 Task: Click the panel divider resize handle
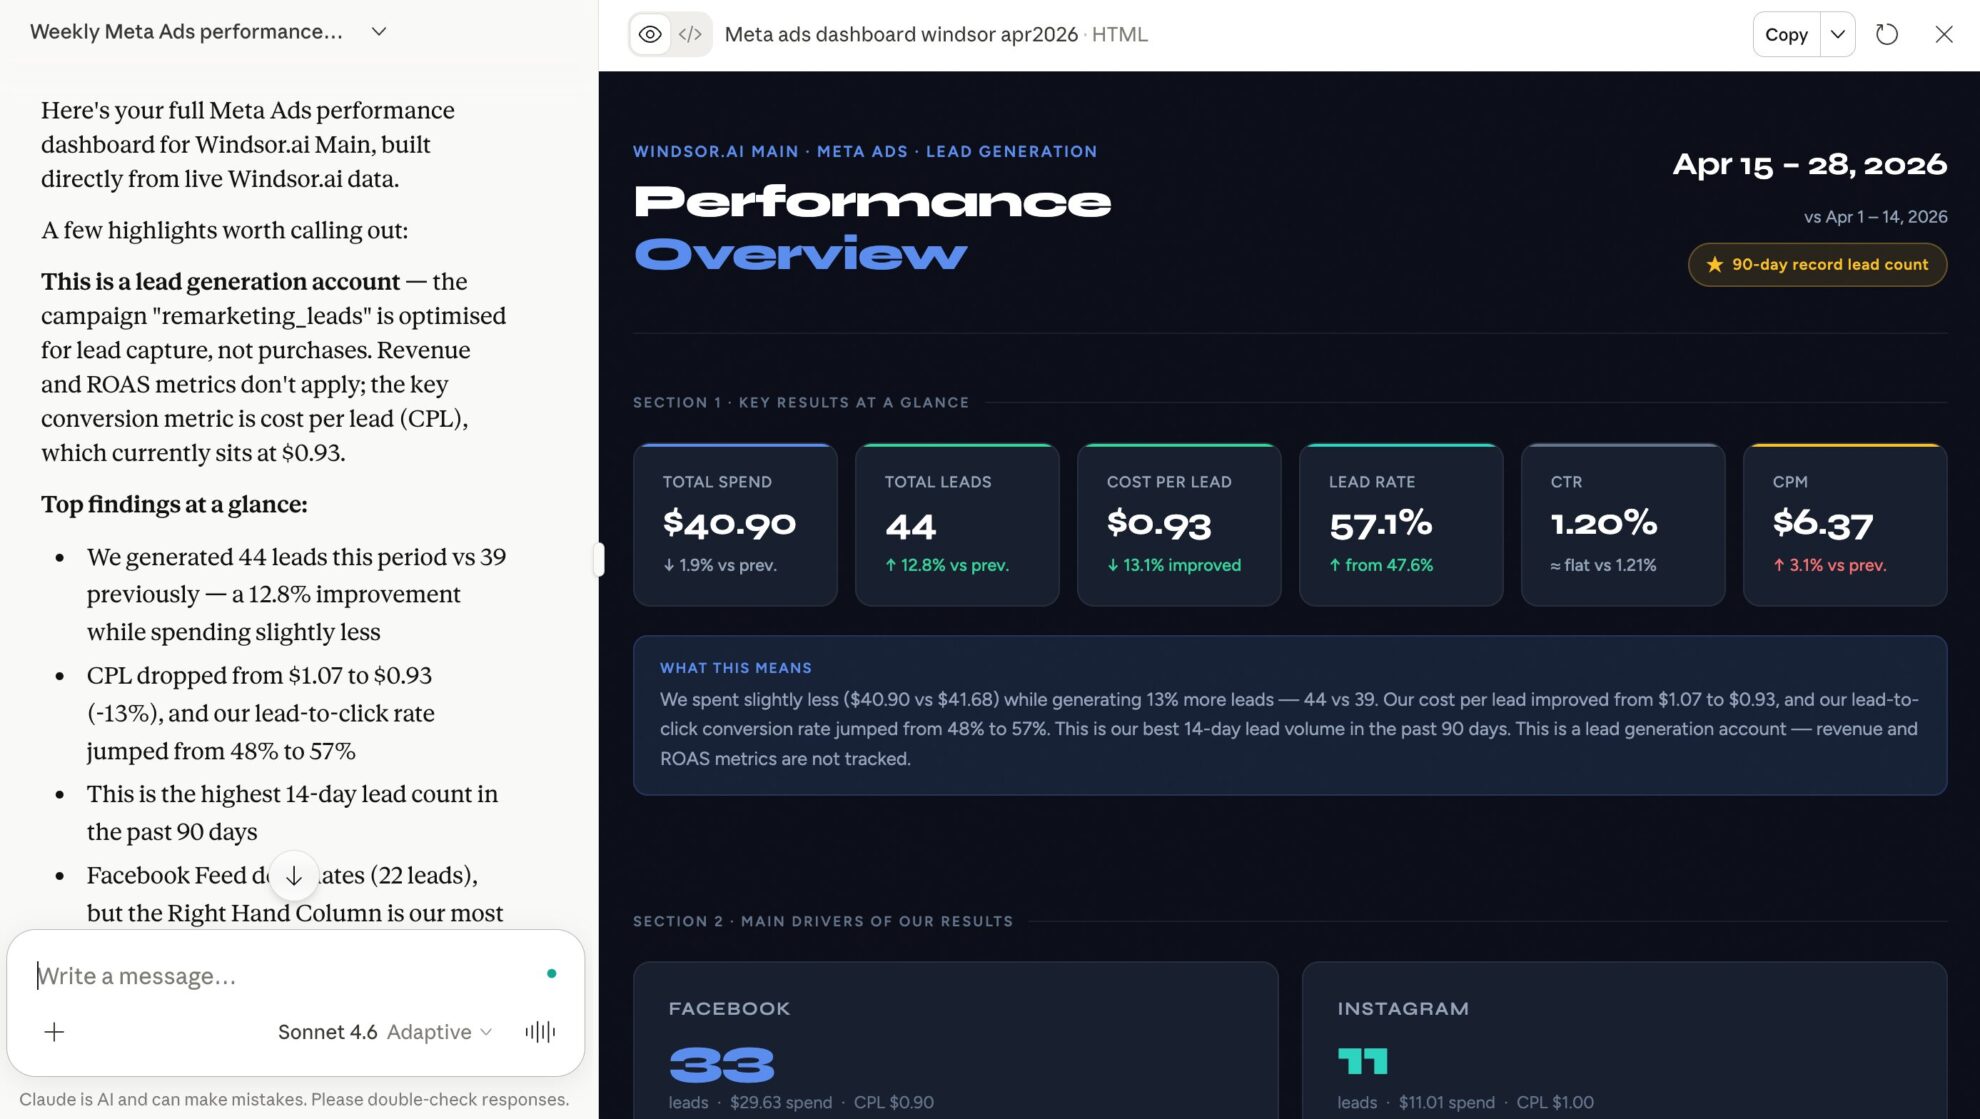(599, 559)
